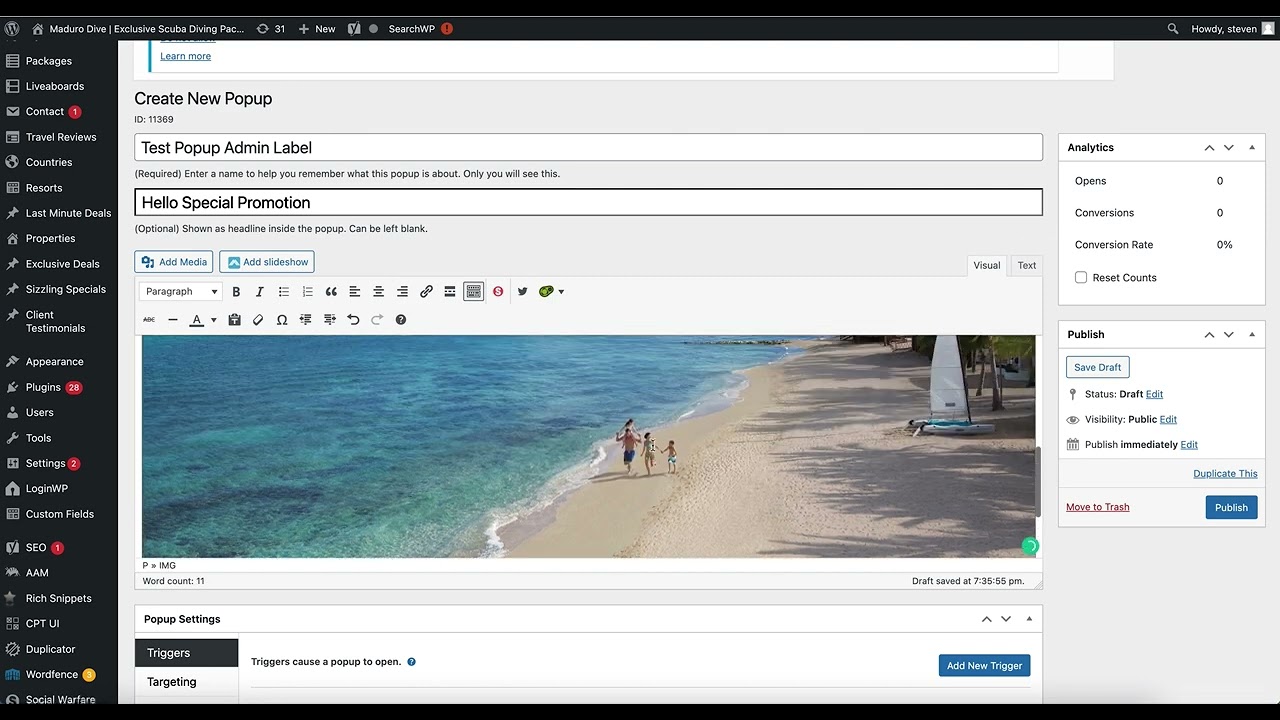This screenshot has height=720, width=1280.
Task: Open keyboard shortcuts help icon
Action: click(x=401, y=320)
